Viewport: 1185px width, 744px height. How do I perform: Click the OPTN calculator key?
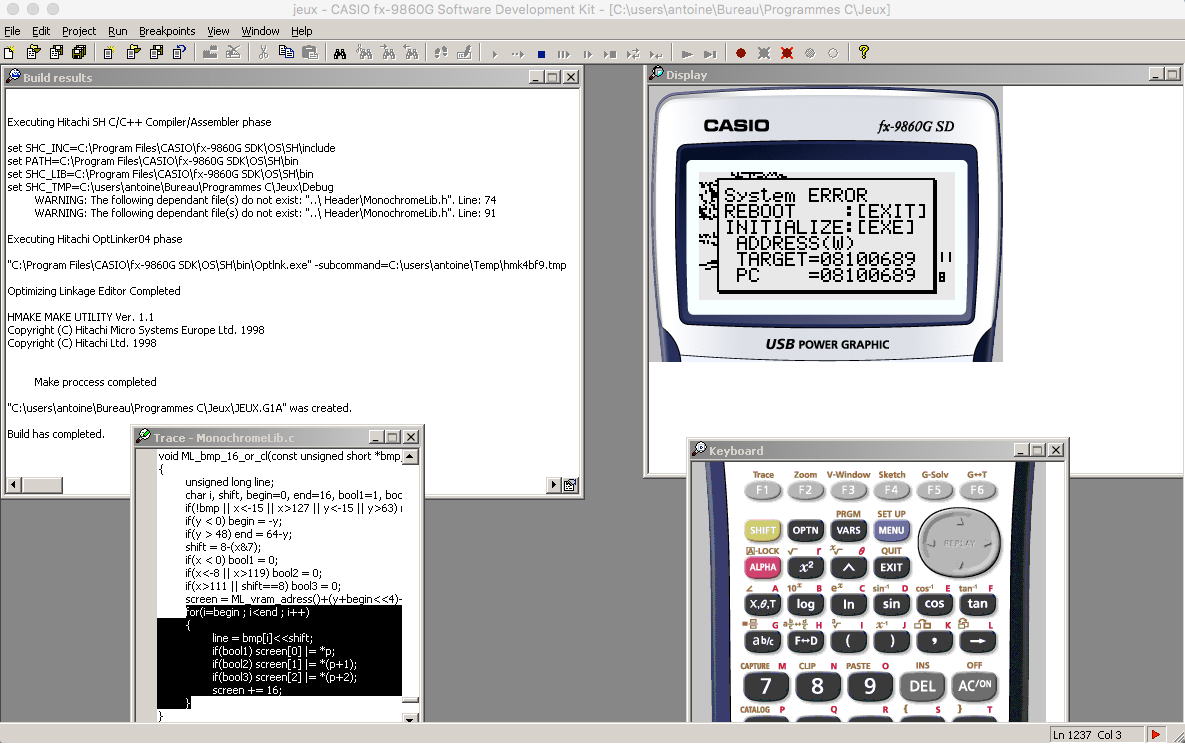[x=805, y=530]
